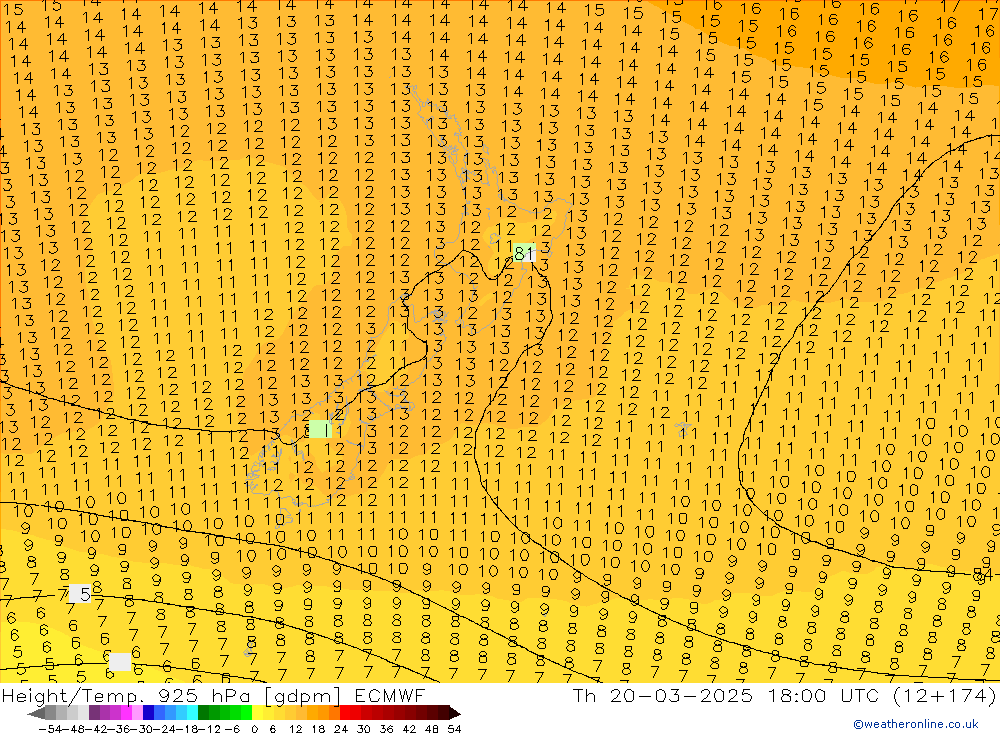Pick the dark blue swatch above -30
This screenshot has height=733, width=1000.
pos(148,713)
